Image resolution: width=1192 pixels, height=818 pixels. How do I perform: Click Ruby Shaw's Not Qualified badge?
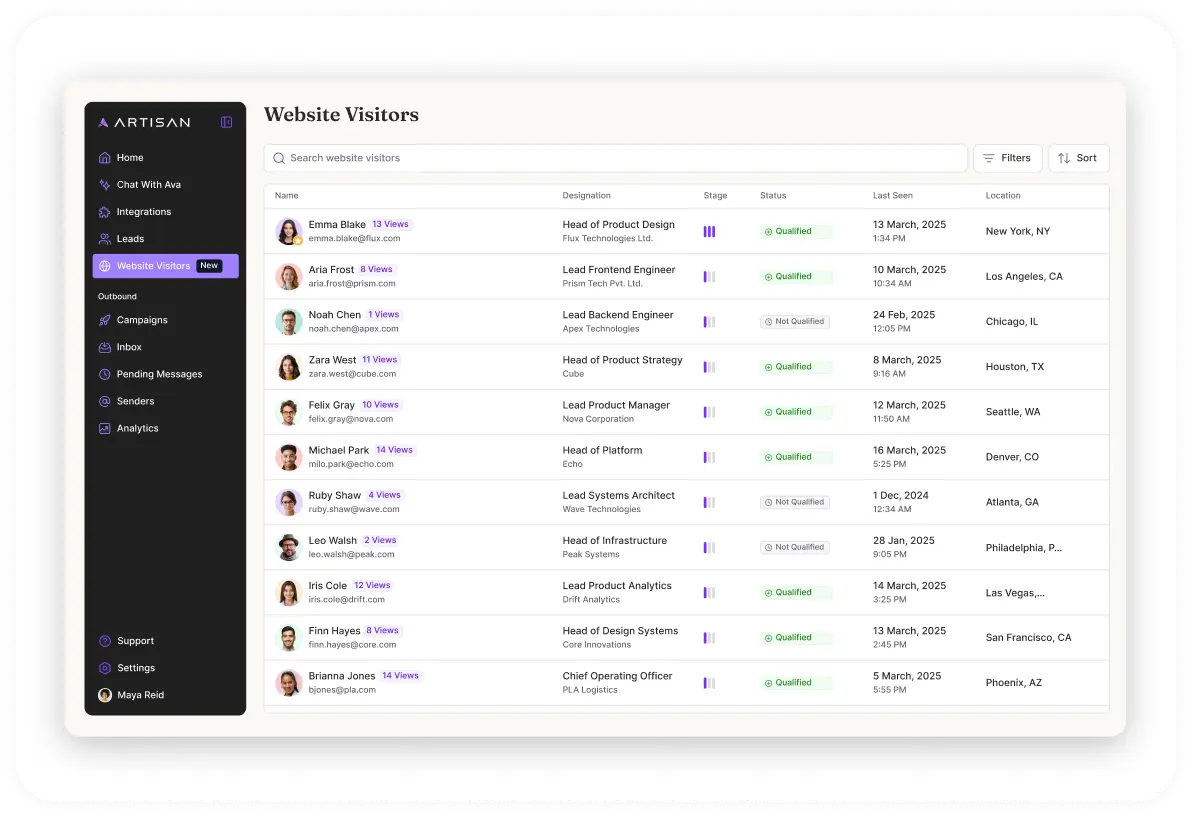(x=795, y=502)
